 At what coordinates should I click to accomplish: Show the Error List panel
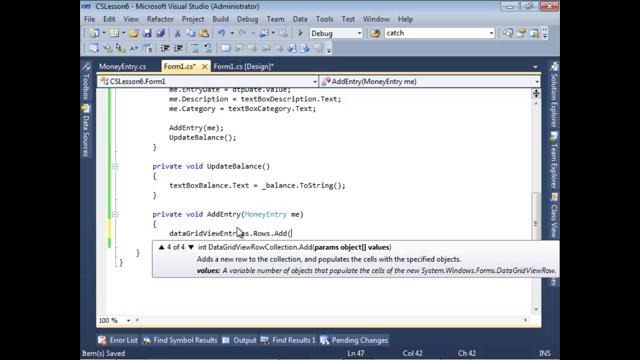coord(118,340)
